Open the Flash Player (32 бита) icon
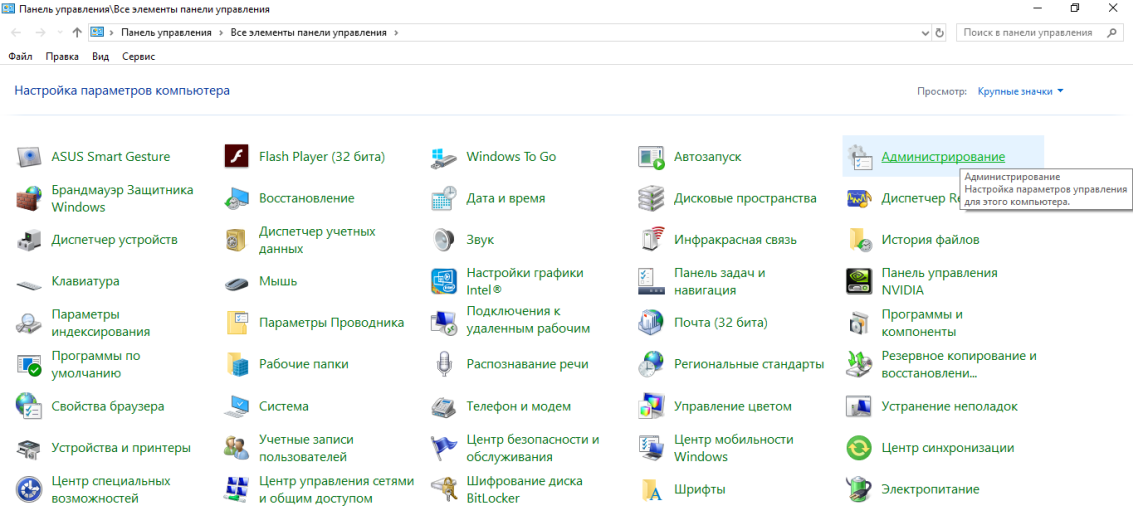The width and height of the screenshot is (1133, 525). (236, 157)
